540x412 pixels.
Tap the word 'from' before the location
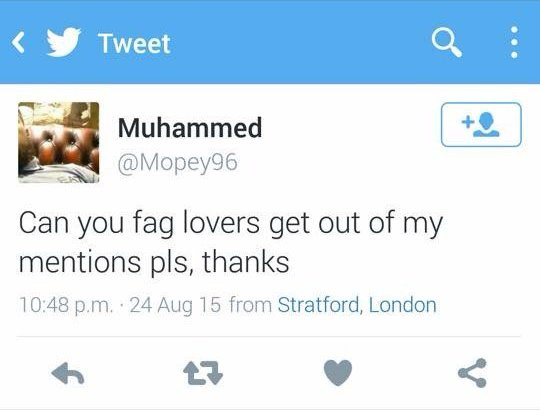click(250, 305)
